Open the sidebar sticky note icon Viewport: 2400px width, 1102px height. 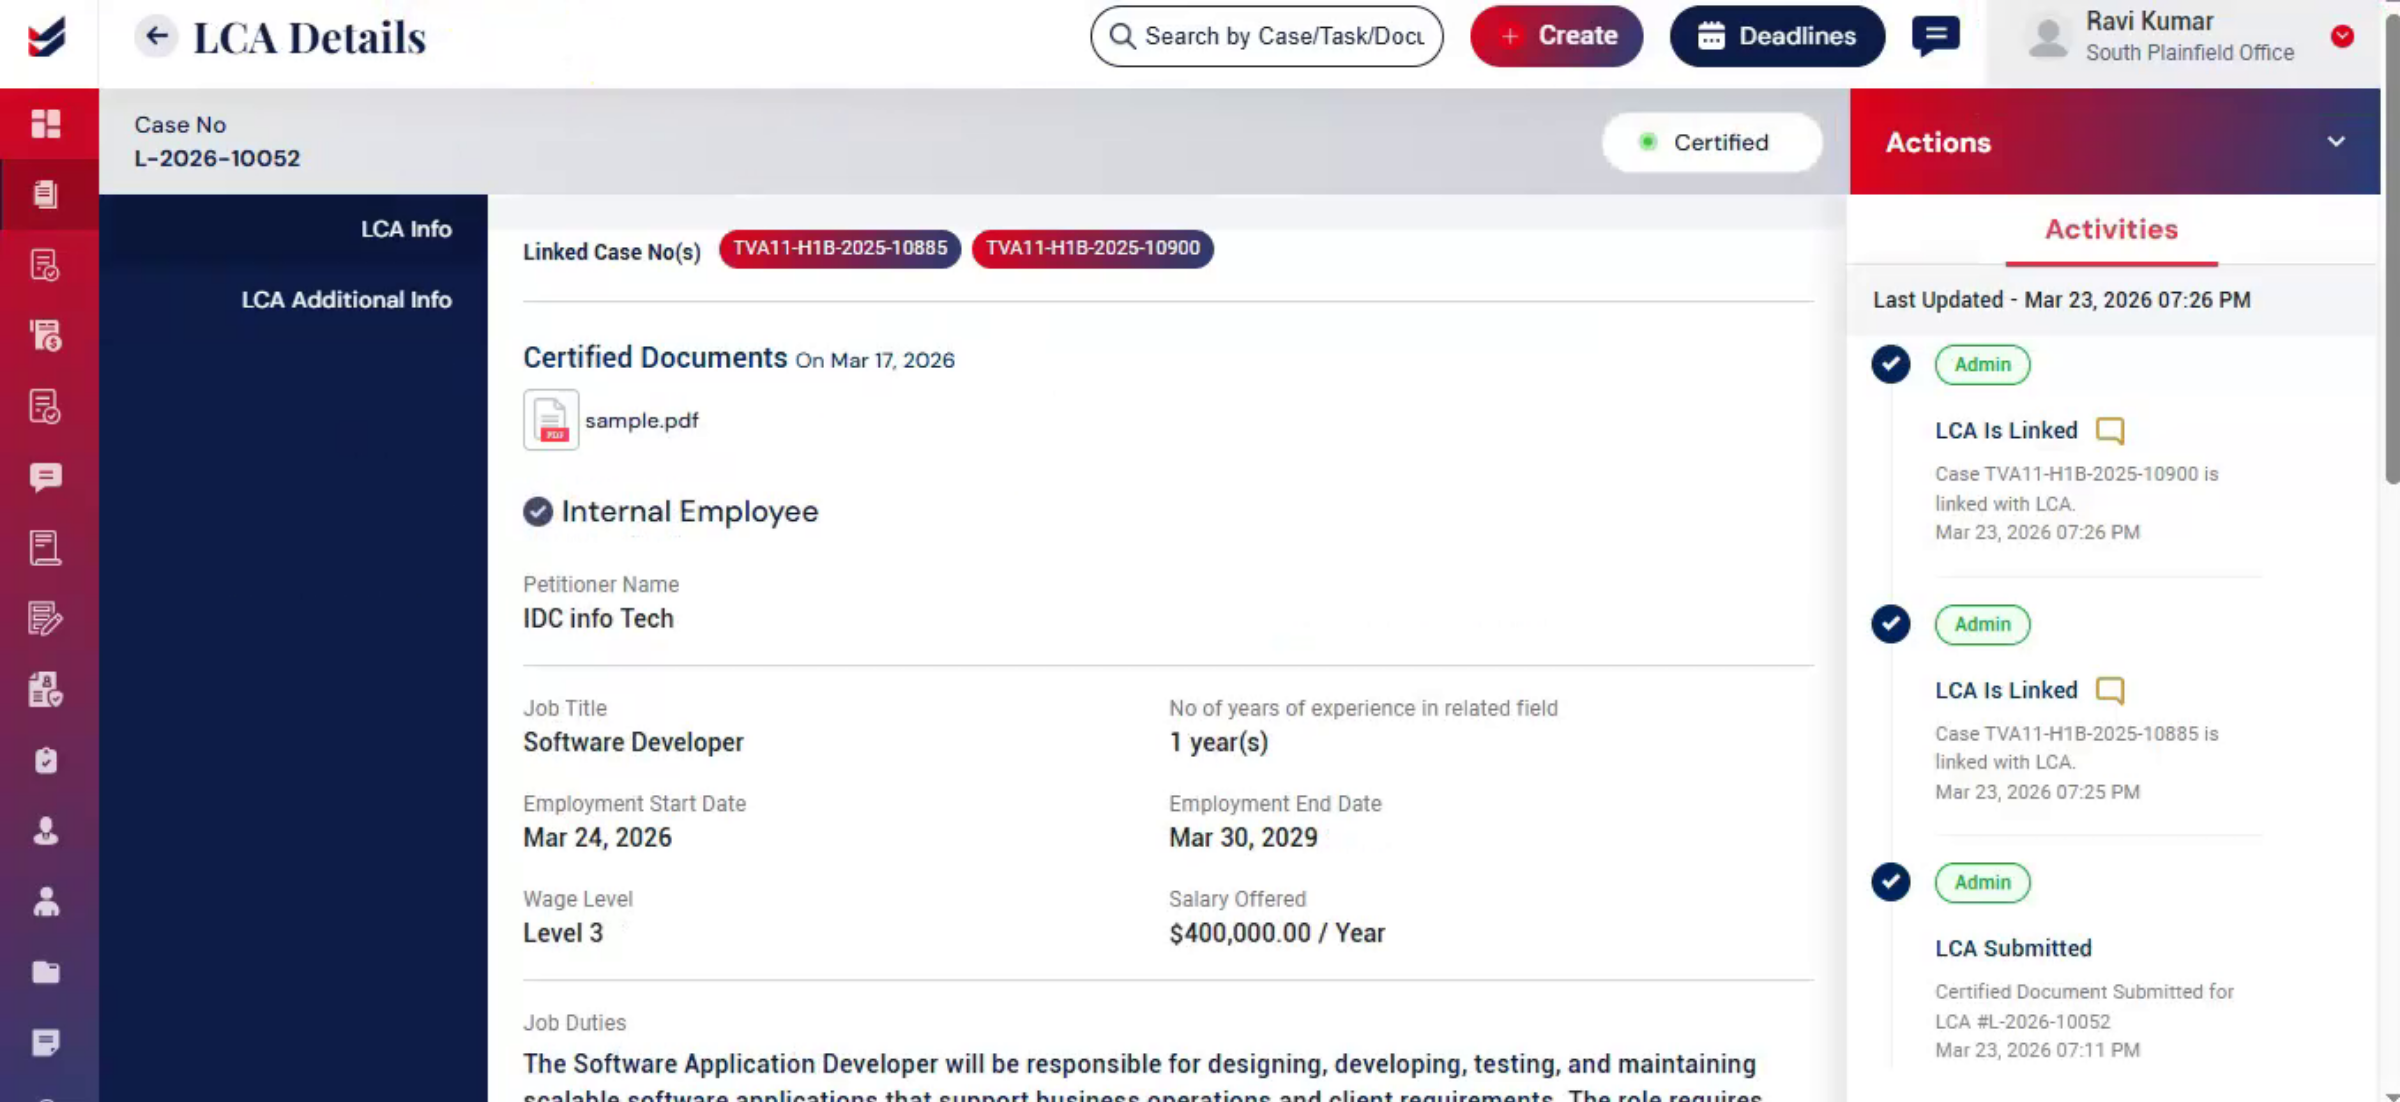[46, 1043]
